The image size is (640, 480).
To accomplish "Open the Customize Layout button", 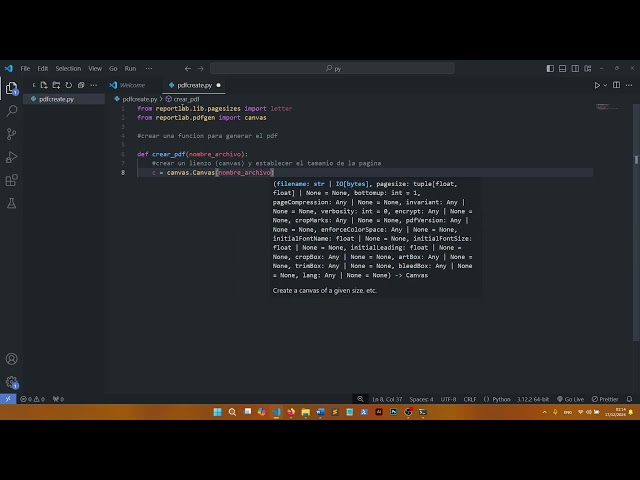I will (588, 69).
